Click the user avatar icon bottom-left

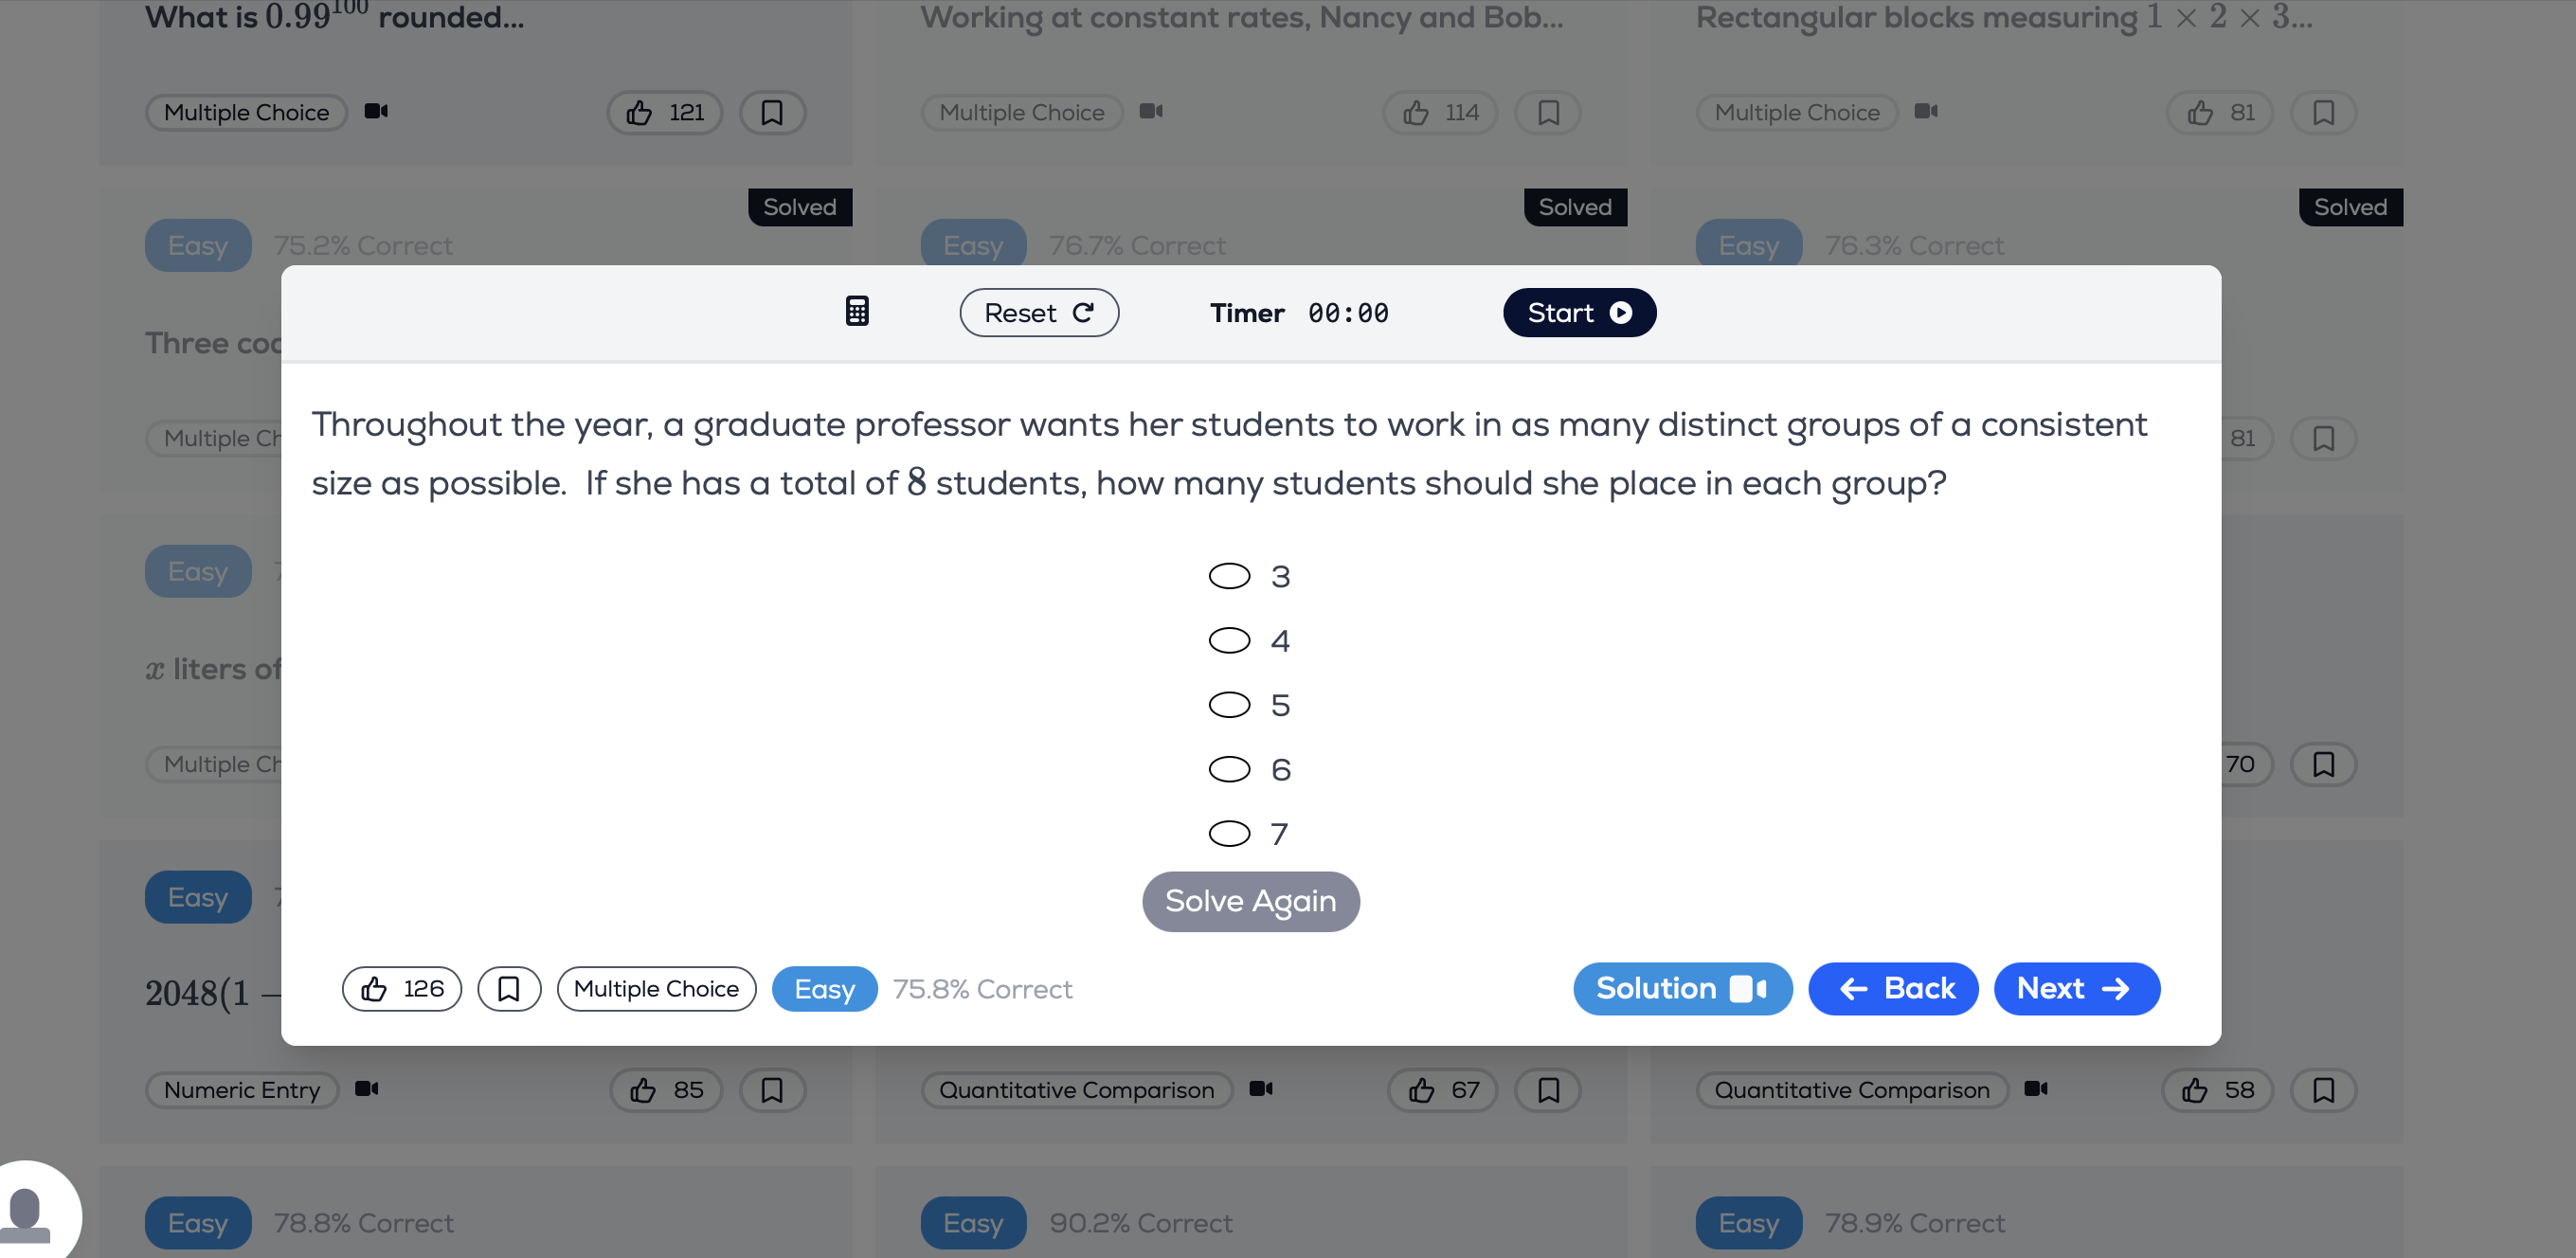pyautogui.click(x=28, y=1214)
